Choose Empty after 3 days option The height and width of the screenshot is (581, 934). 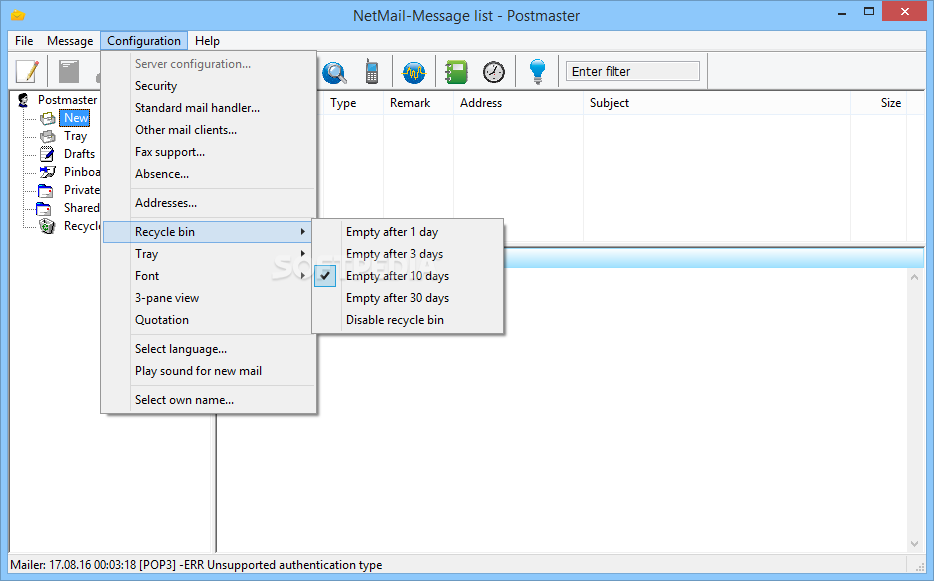[x=408, y=254]
